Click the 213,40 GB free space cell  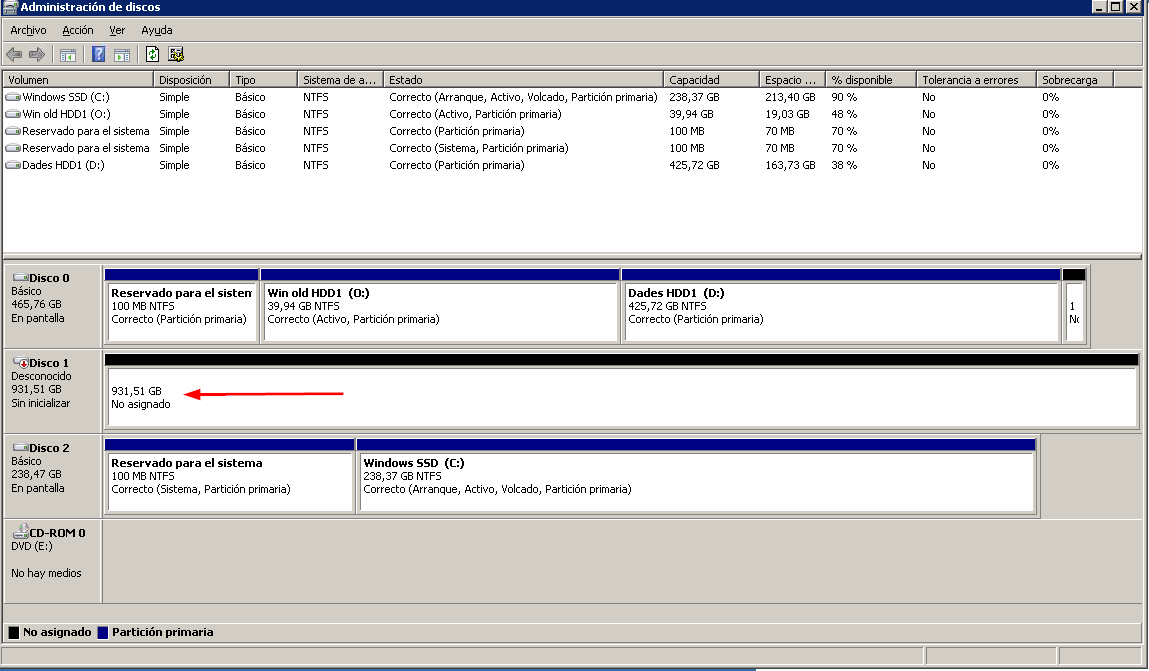(x=790, y=97)
